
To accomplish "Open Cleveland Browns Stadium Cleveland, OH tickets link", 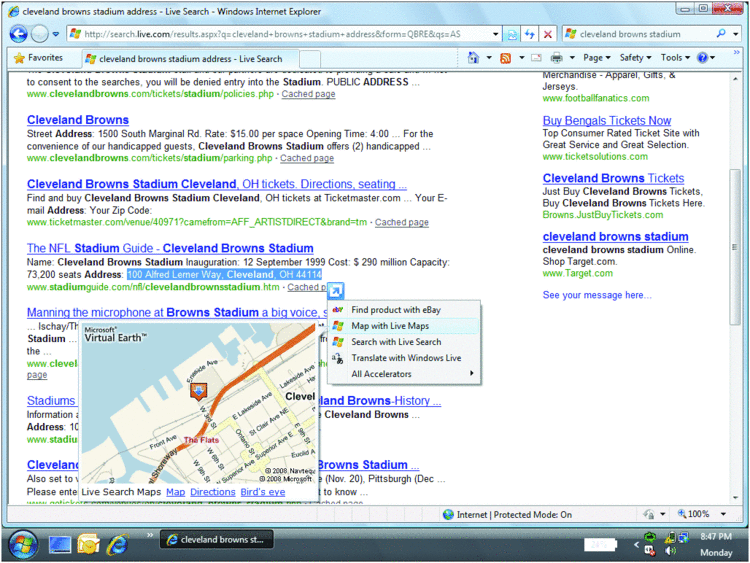I will coord(217,184).
